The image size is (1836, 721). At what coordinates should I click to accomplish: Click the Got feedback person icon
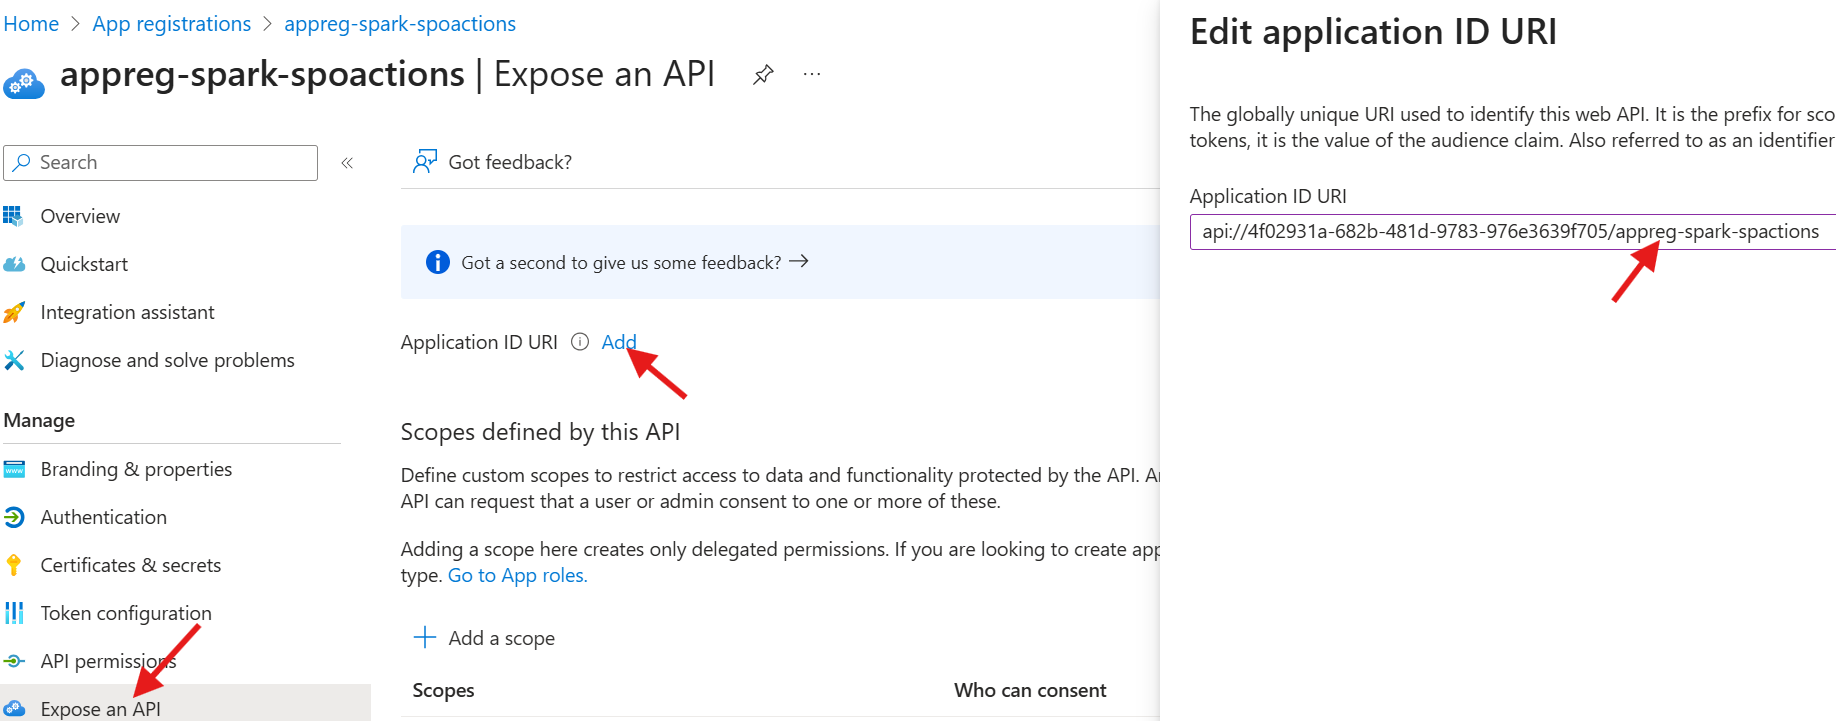coord(425,162)
